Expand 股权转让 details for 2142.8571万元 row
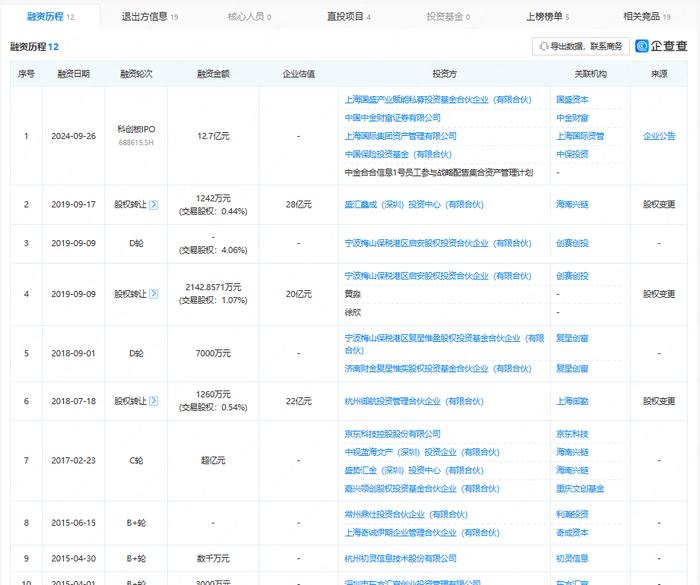 point(154,294)
